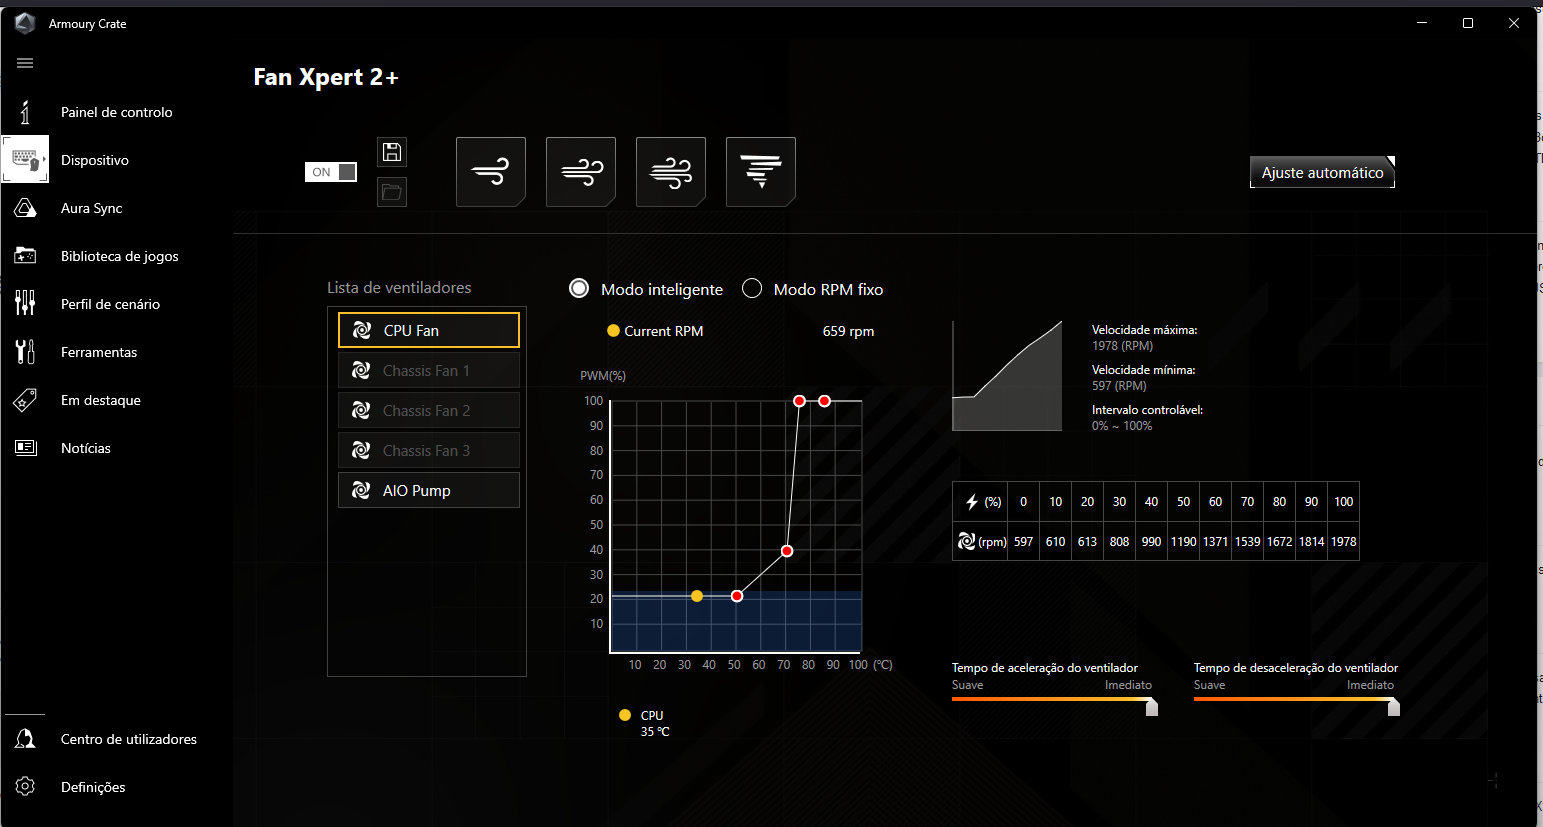Click the lightning bolt percent header icon

(971, 502)
